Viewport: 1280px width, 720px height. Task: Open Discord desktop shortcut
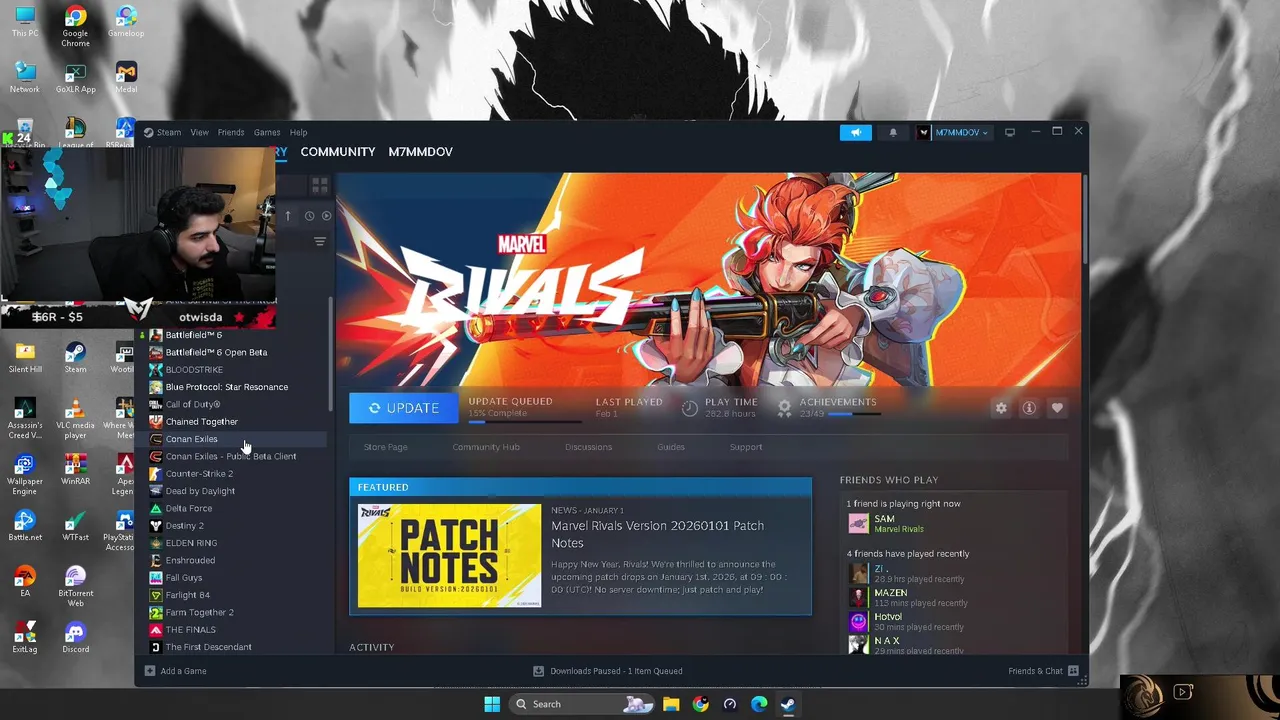pos(75,636)
